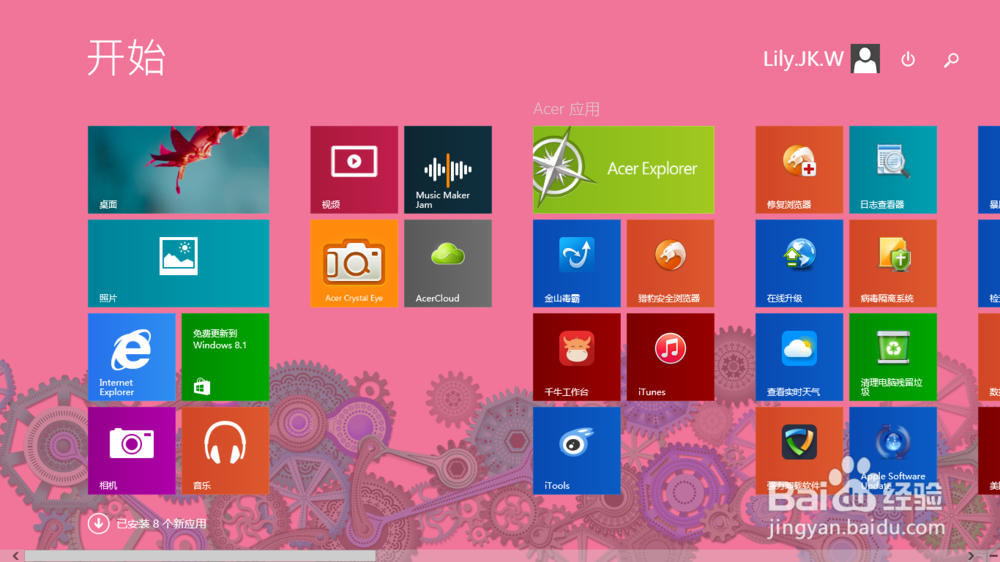1000x562 pixels.
Task: Open the shield software tile beside Apple Software Update
Action: click(799, 451)
